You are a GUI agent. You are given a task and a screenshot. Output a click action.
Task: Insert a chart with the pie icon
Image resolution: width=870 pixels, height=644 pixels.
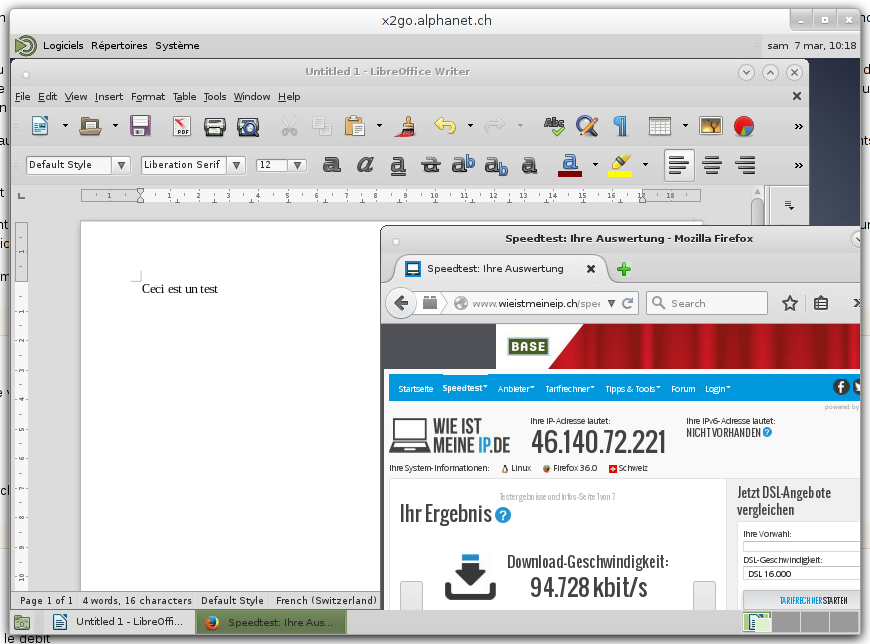click(x=743, y=126)
